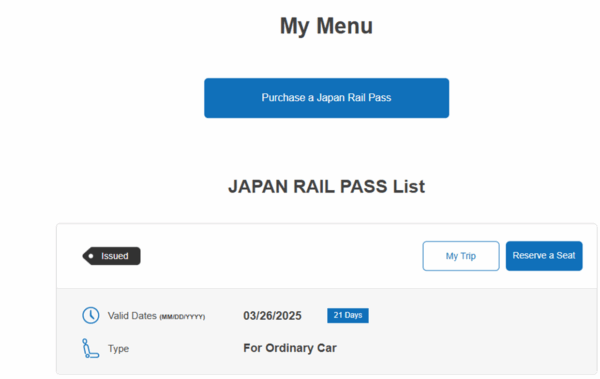Select the Reserve a Seat button

point(544,256)
